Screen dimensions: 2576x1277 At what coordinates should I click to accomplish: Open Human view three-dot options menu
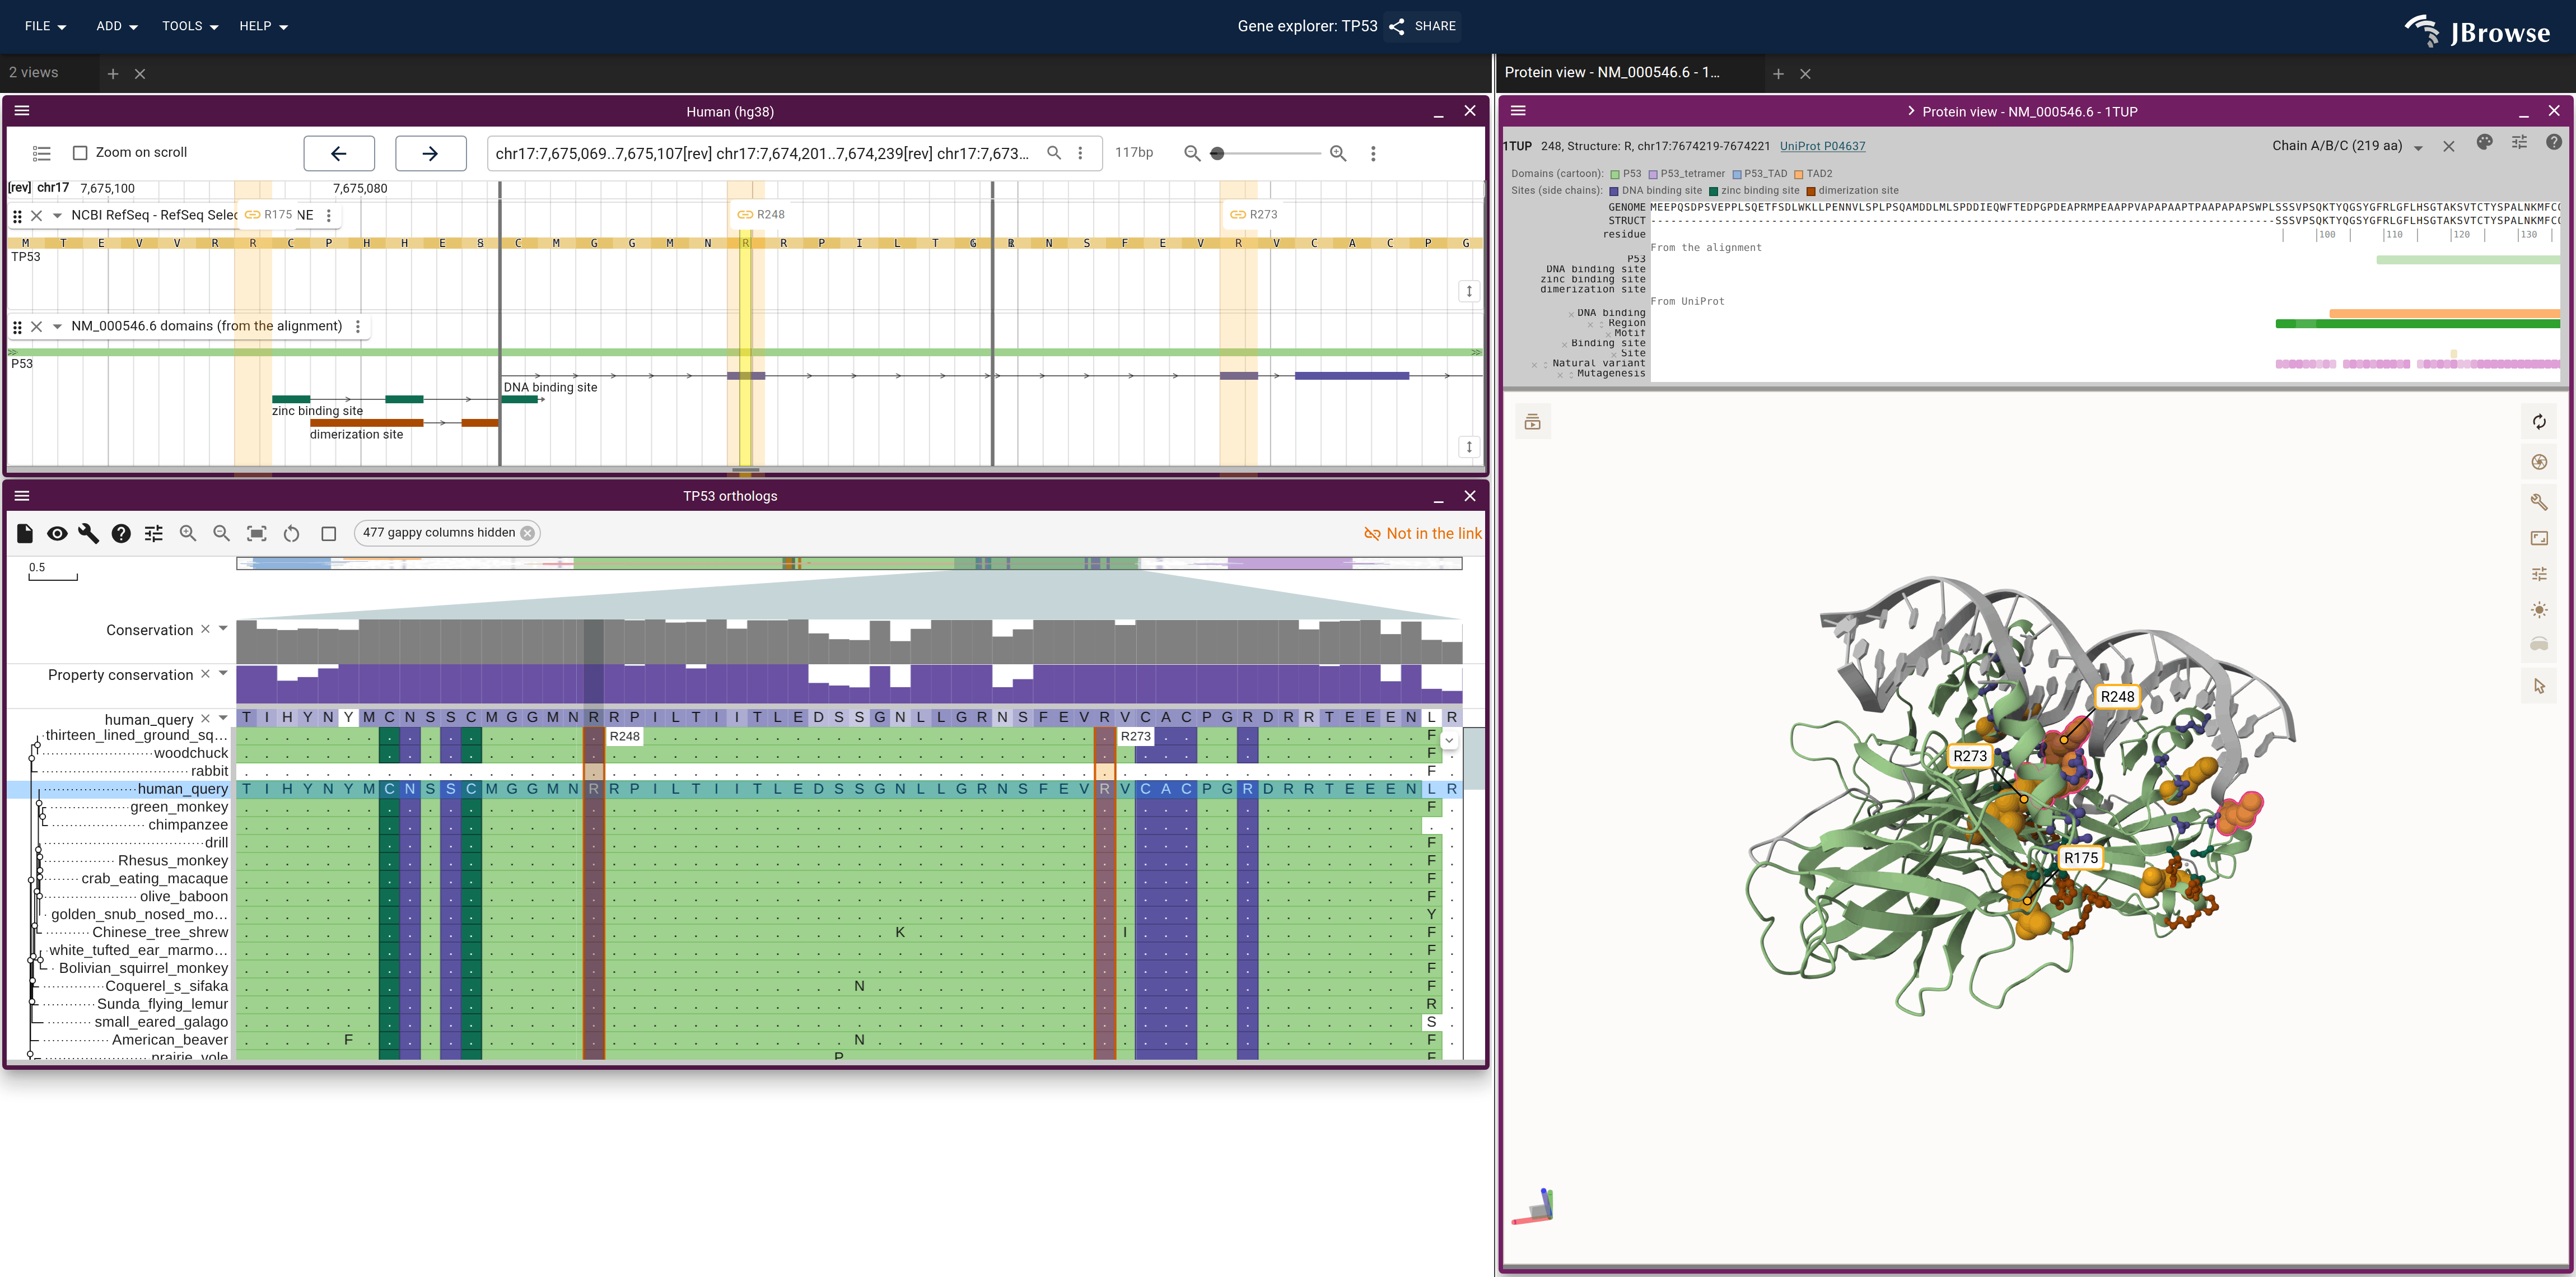pyautogui.click(x=1373, y=153)
